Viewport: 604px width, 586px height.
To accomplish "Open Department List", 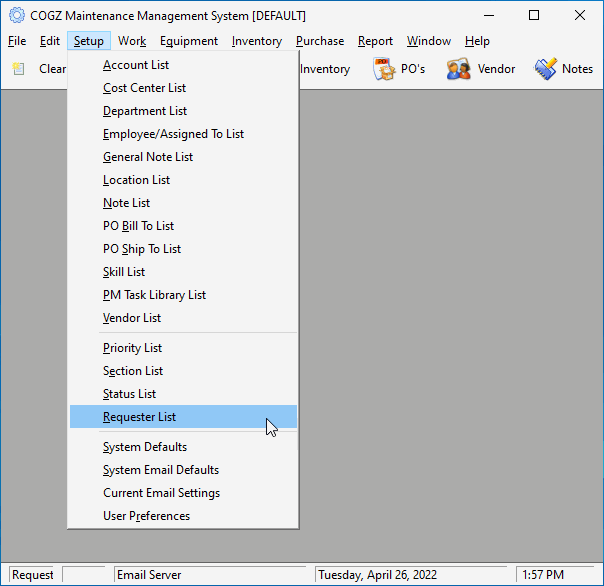I will [183, 111].
